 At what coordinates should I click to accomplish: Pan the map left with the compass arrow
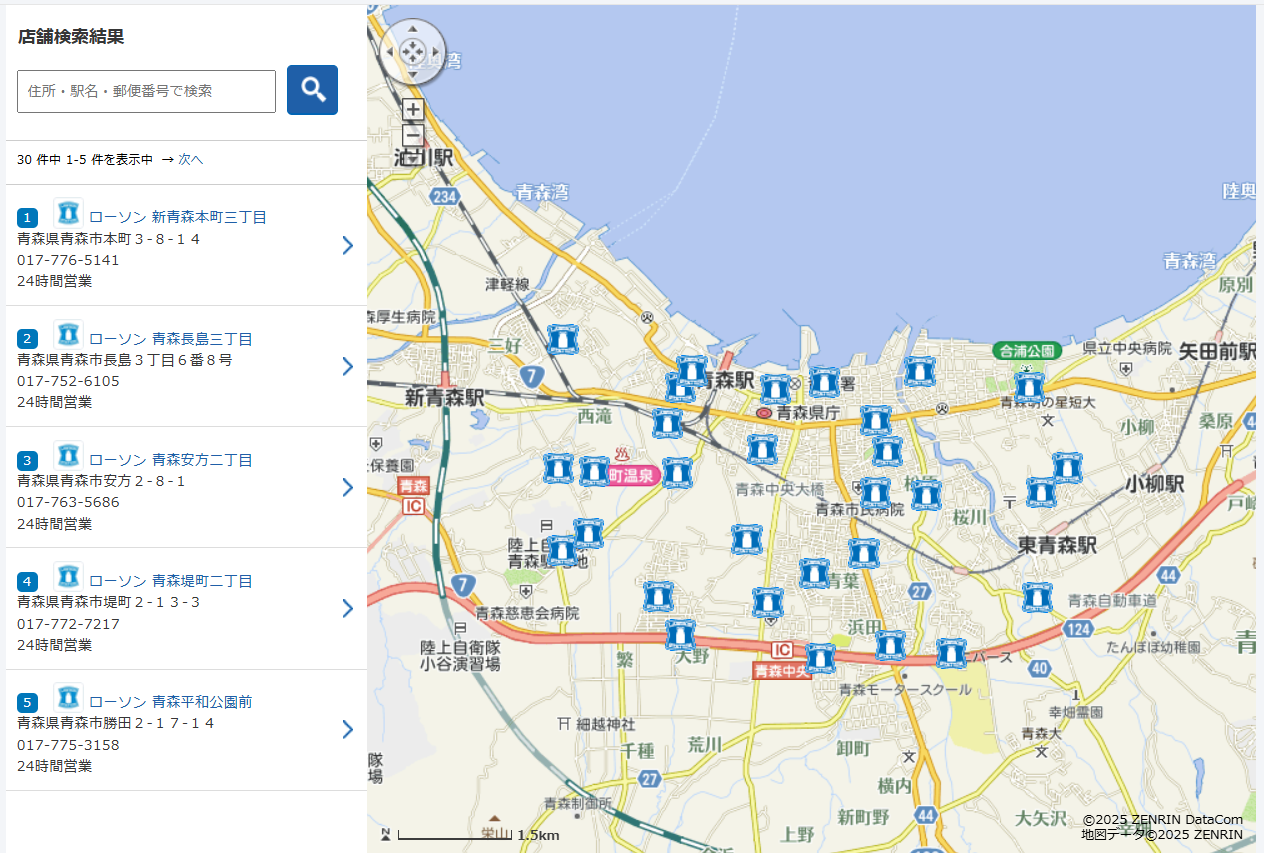(392, 52)
